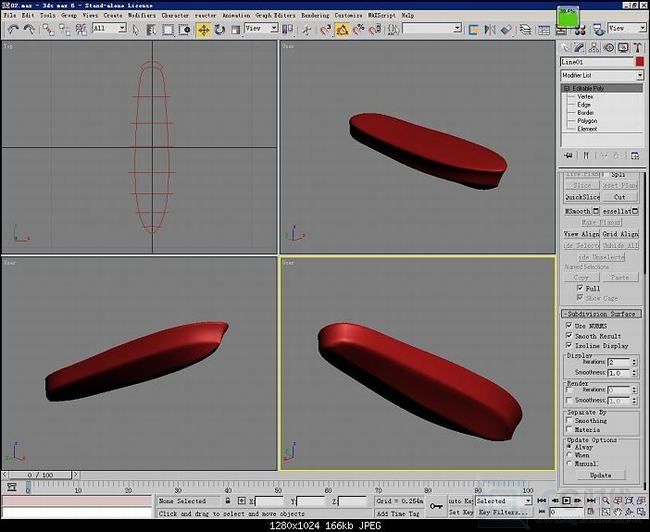Open the Utilities hammer panel tab
650x532 pixels.
click(638, 48)
